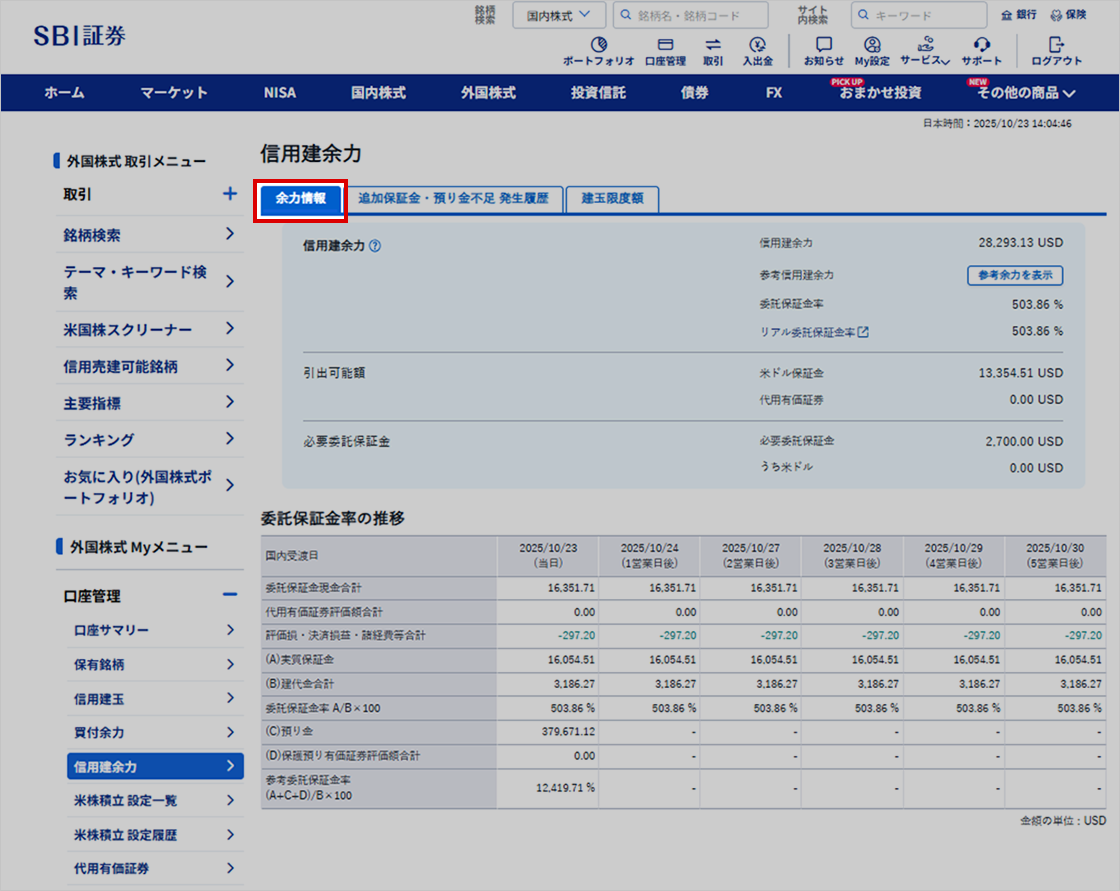Viewport: 1120px width, 891px height.
Task: Open the その他の商品 dropdown menu
Action: tap(1026, 93)
